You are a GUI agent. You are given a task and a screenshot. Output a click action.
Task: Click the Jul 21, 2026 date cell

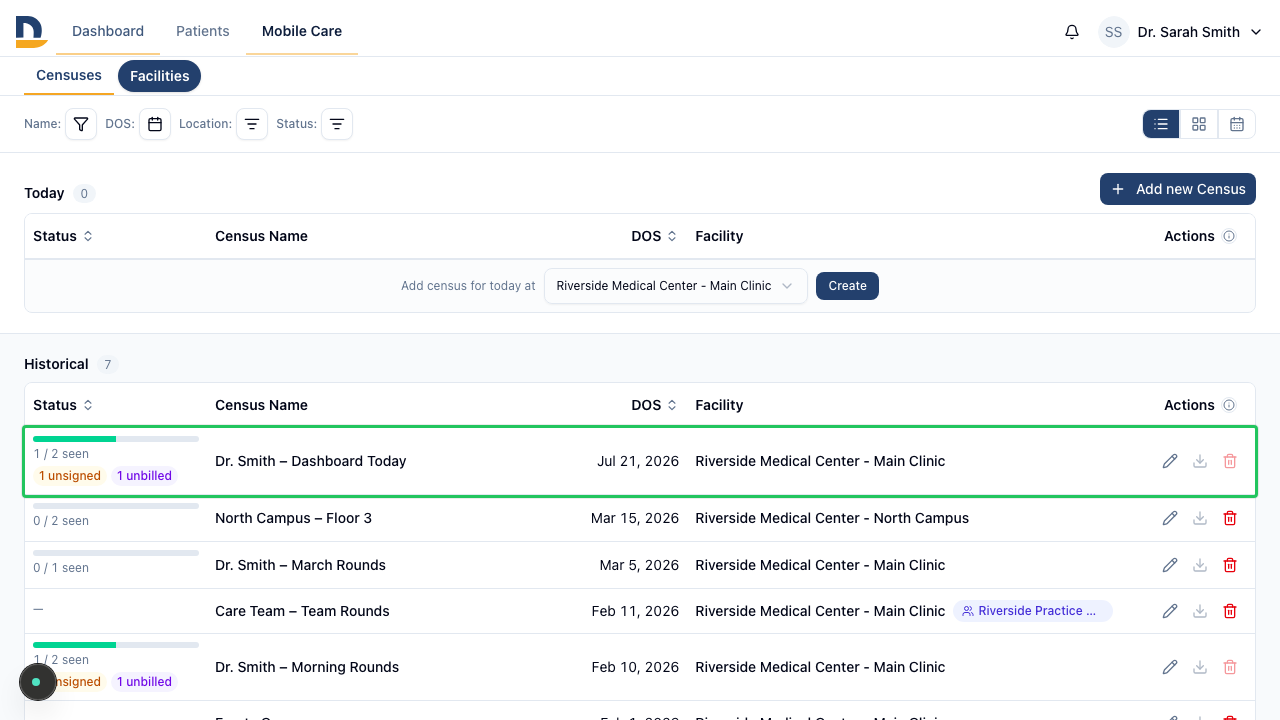(638, 461)
